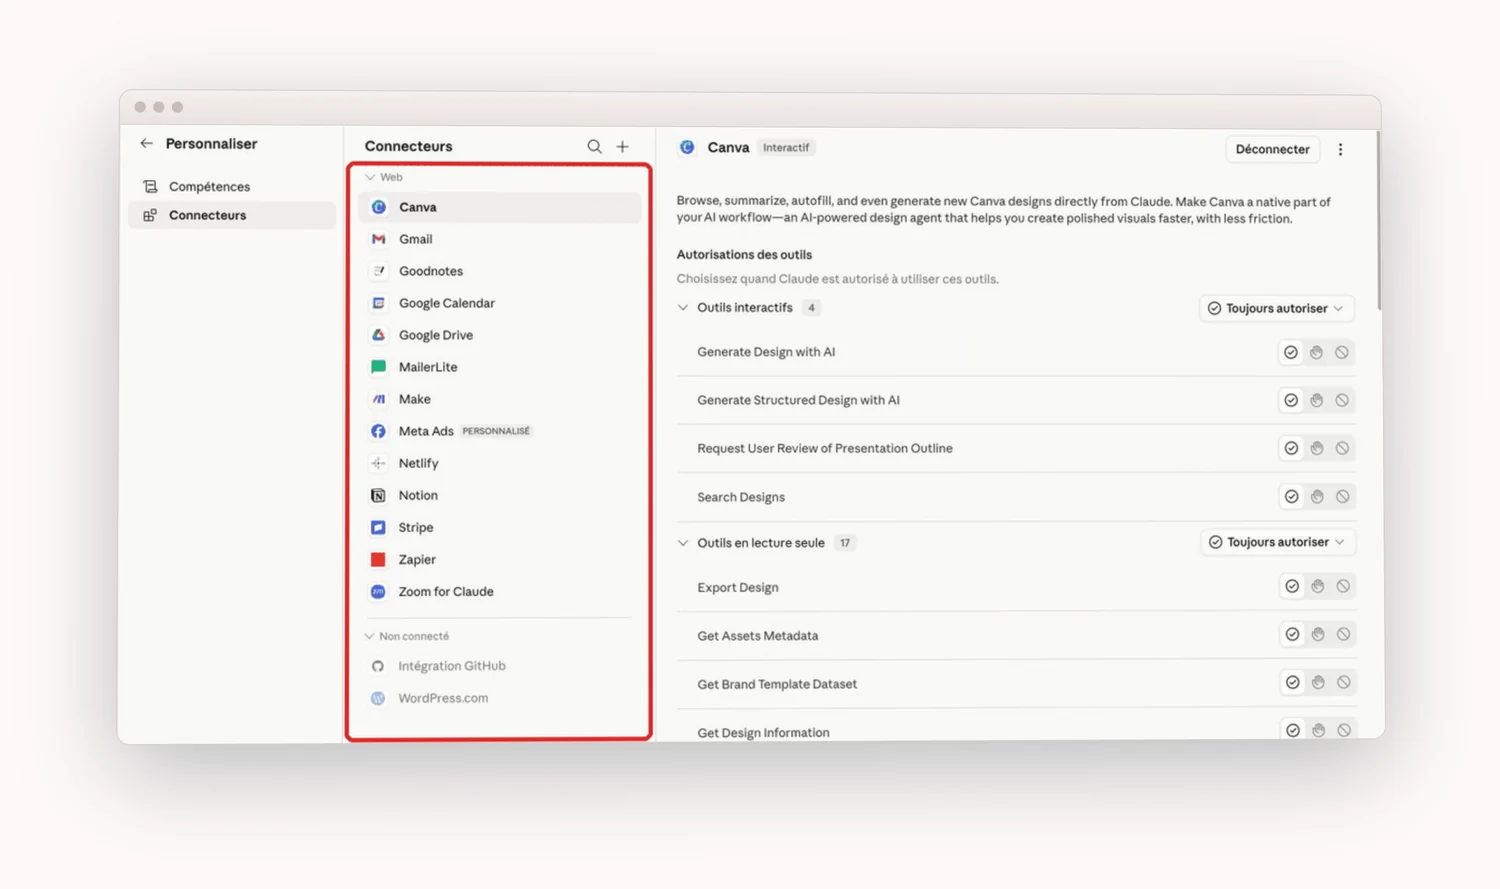Click the Déconnecter button

[x=1272, y=149]
